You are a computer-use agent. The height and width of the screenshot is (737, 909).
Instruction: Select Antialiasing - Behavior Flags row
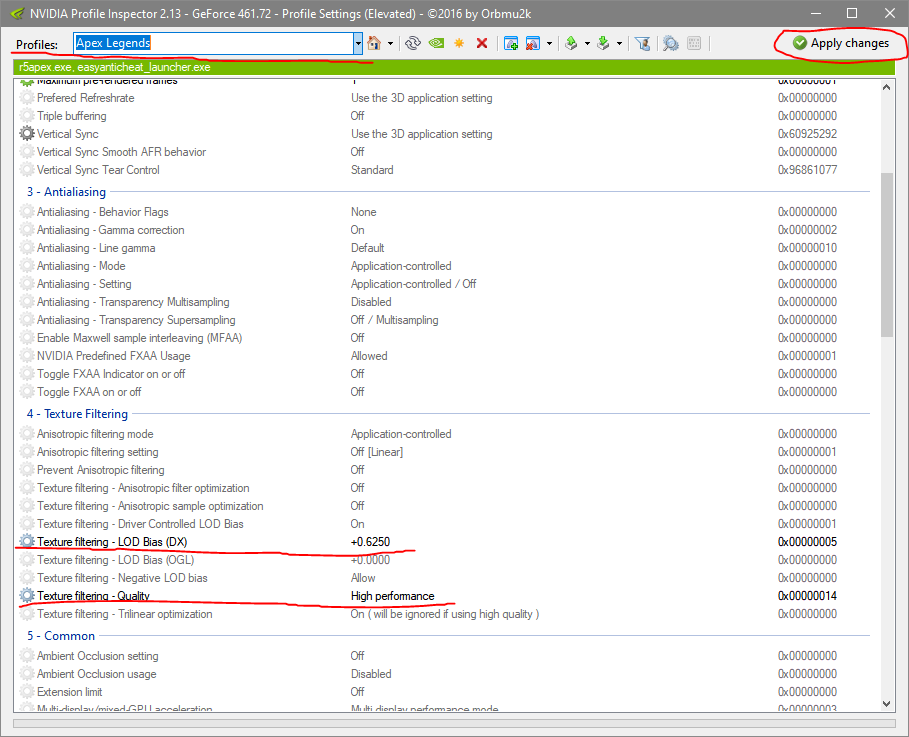446,212
